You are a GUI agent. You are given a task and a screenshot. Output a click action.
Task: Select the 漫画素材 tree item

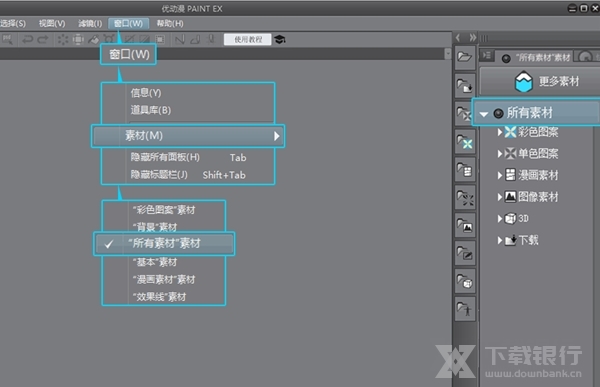(532, 175)
